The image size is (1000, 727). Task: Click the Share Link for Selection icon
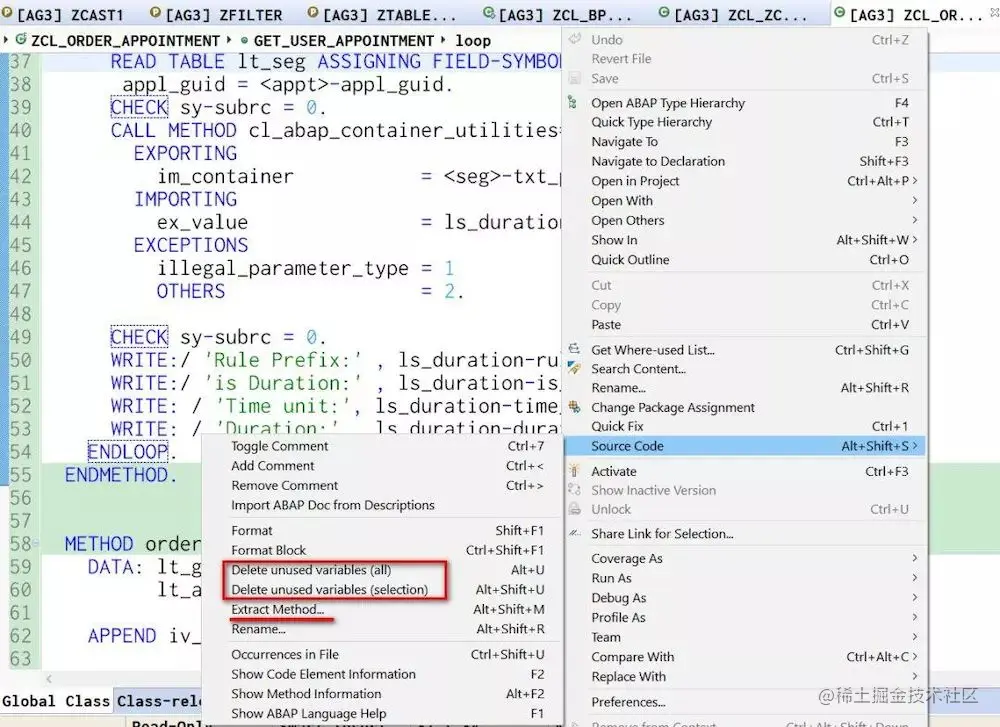coord(574,533)
